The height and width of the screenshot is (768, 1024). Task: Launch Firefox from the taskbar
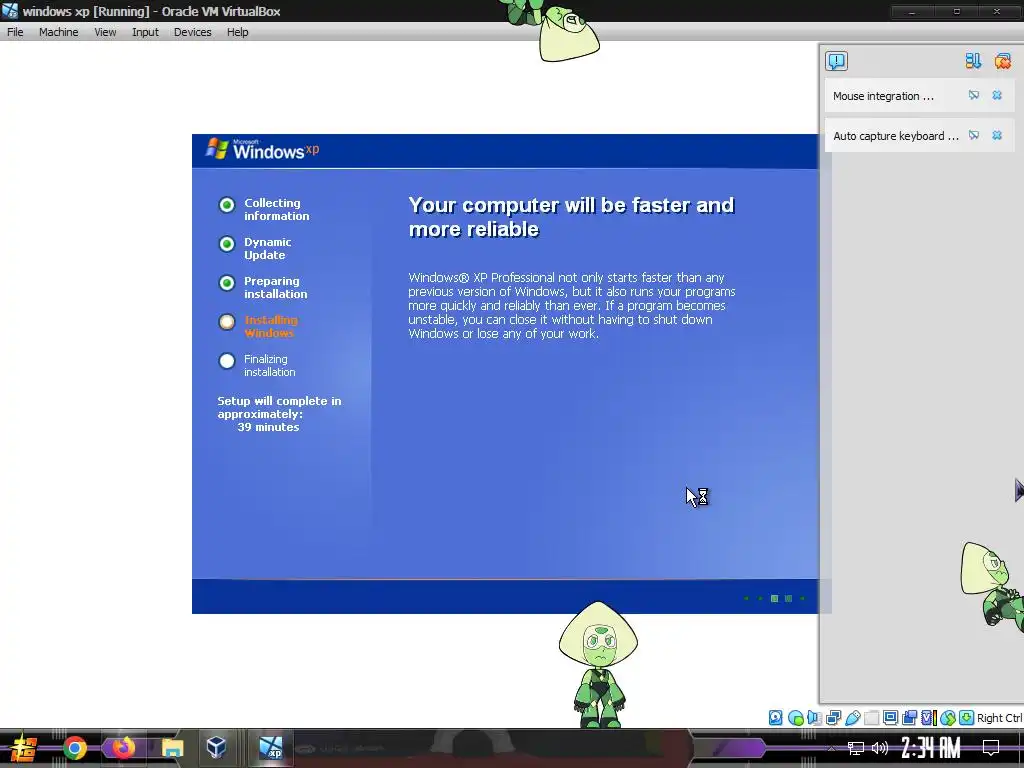(123, 748)
